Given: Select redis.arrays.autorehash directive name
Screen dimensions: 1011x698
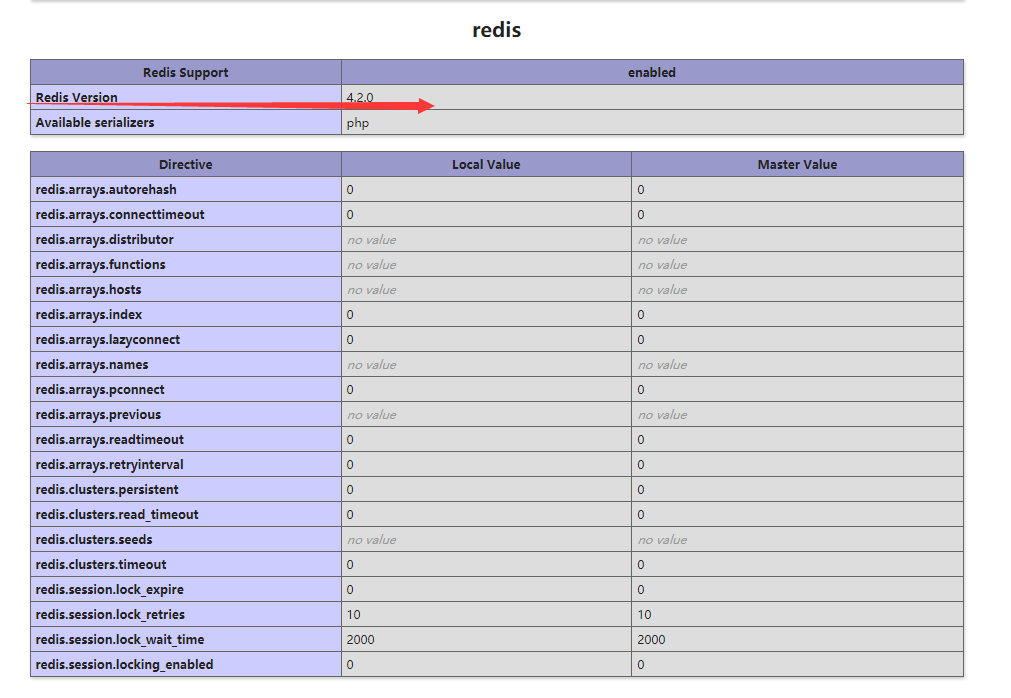Looking at the screenshot, I should tap(106, 189).
